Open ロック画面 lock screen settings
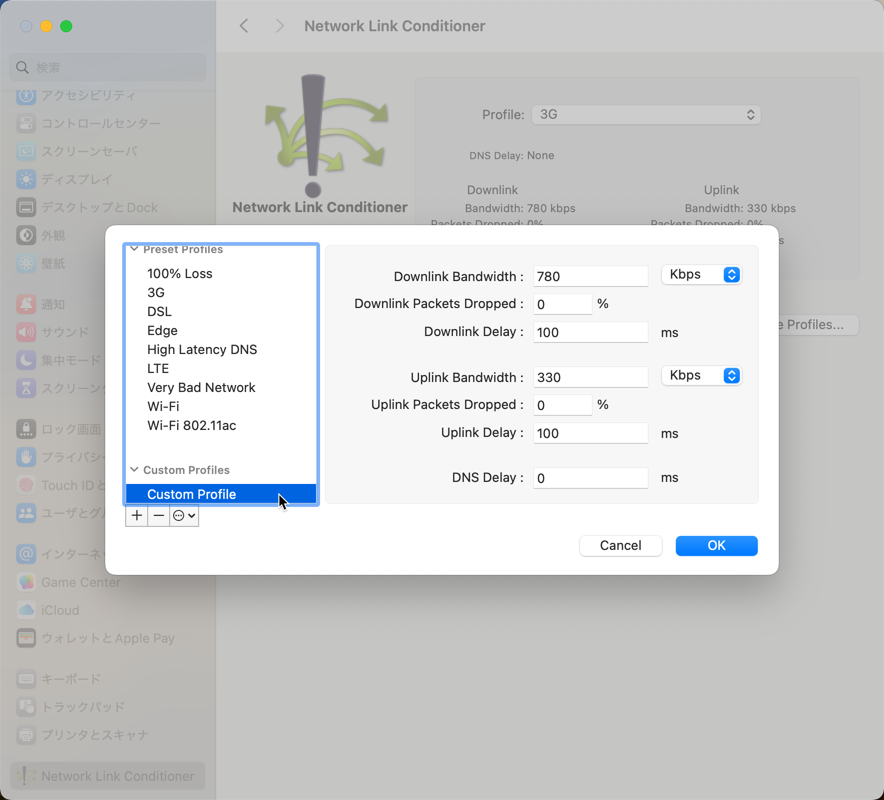 pyautogui.click(x=58, y=429)
